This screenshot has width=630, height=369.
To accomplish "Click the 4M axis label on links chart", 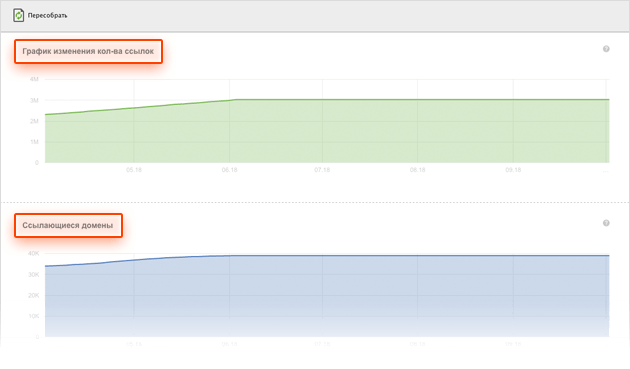I will point(34,79).
